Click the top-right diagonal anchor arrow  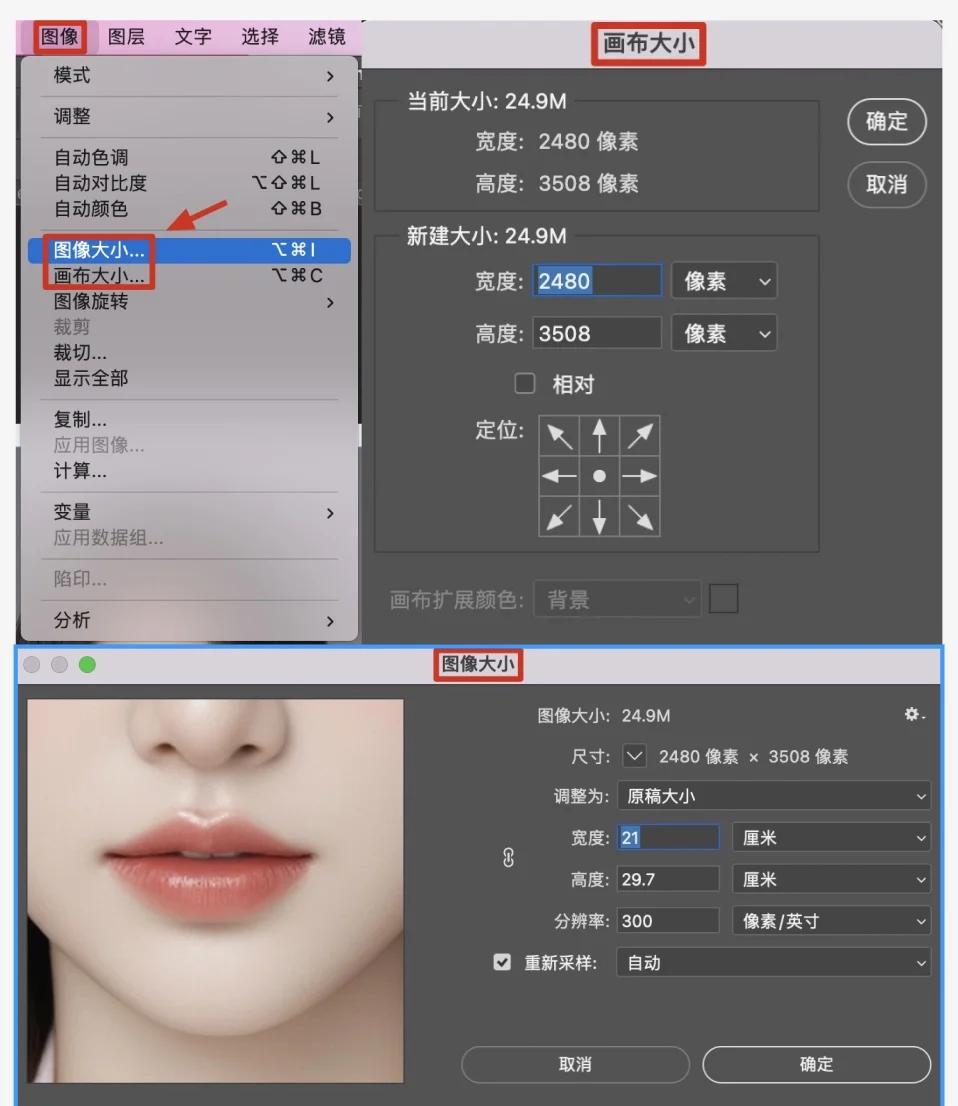point(640,435)
